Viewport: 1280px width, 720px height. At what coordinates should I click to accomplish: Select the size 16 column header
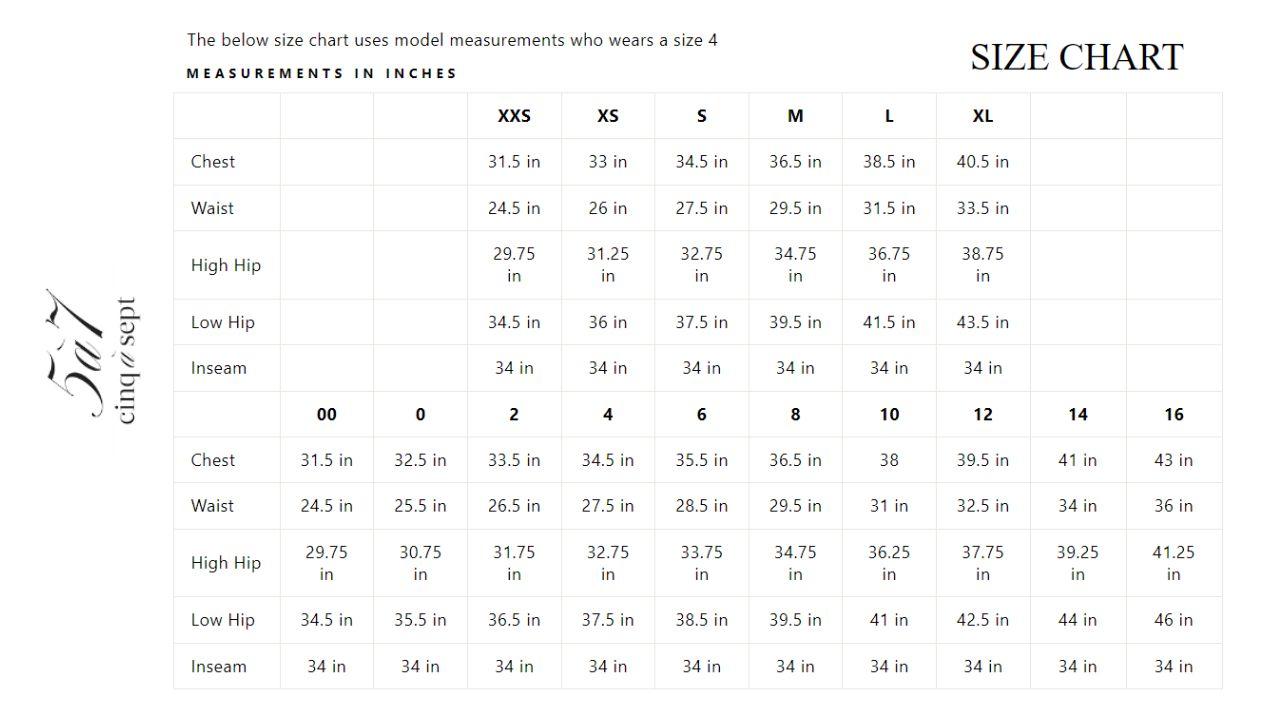coord(1173,414)
